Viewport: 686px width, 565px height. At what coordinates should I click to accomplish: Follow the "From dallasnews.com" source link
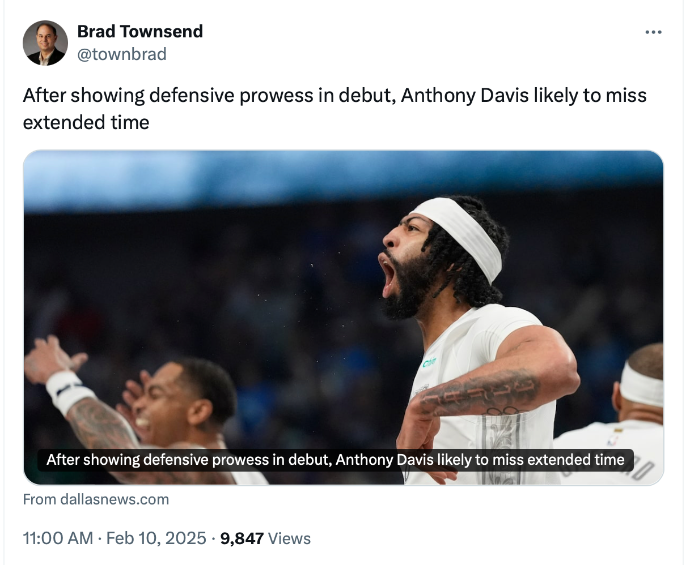point(96,499)
